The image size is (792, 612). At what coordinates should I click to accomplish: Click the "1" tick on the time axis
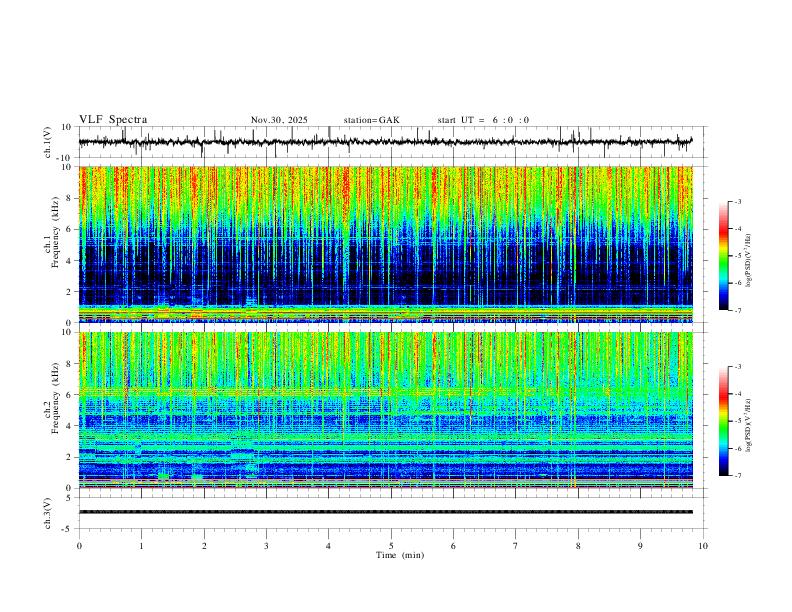click(x=141, y=546)
